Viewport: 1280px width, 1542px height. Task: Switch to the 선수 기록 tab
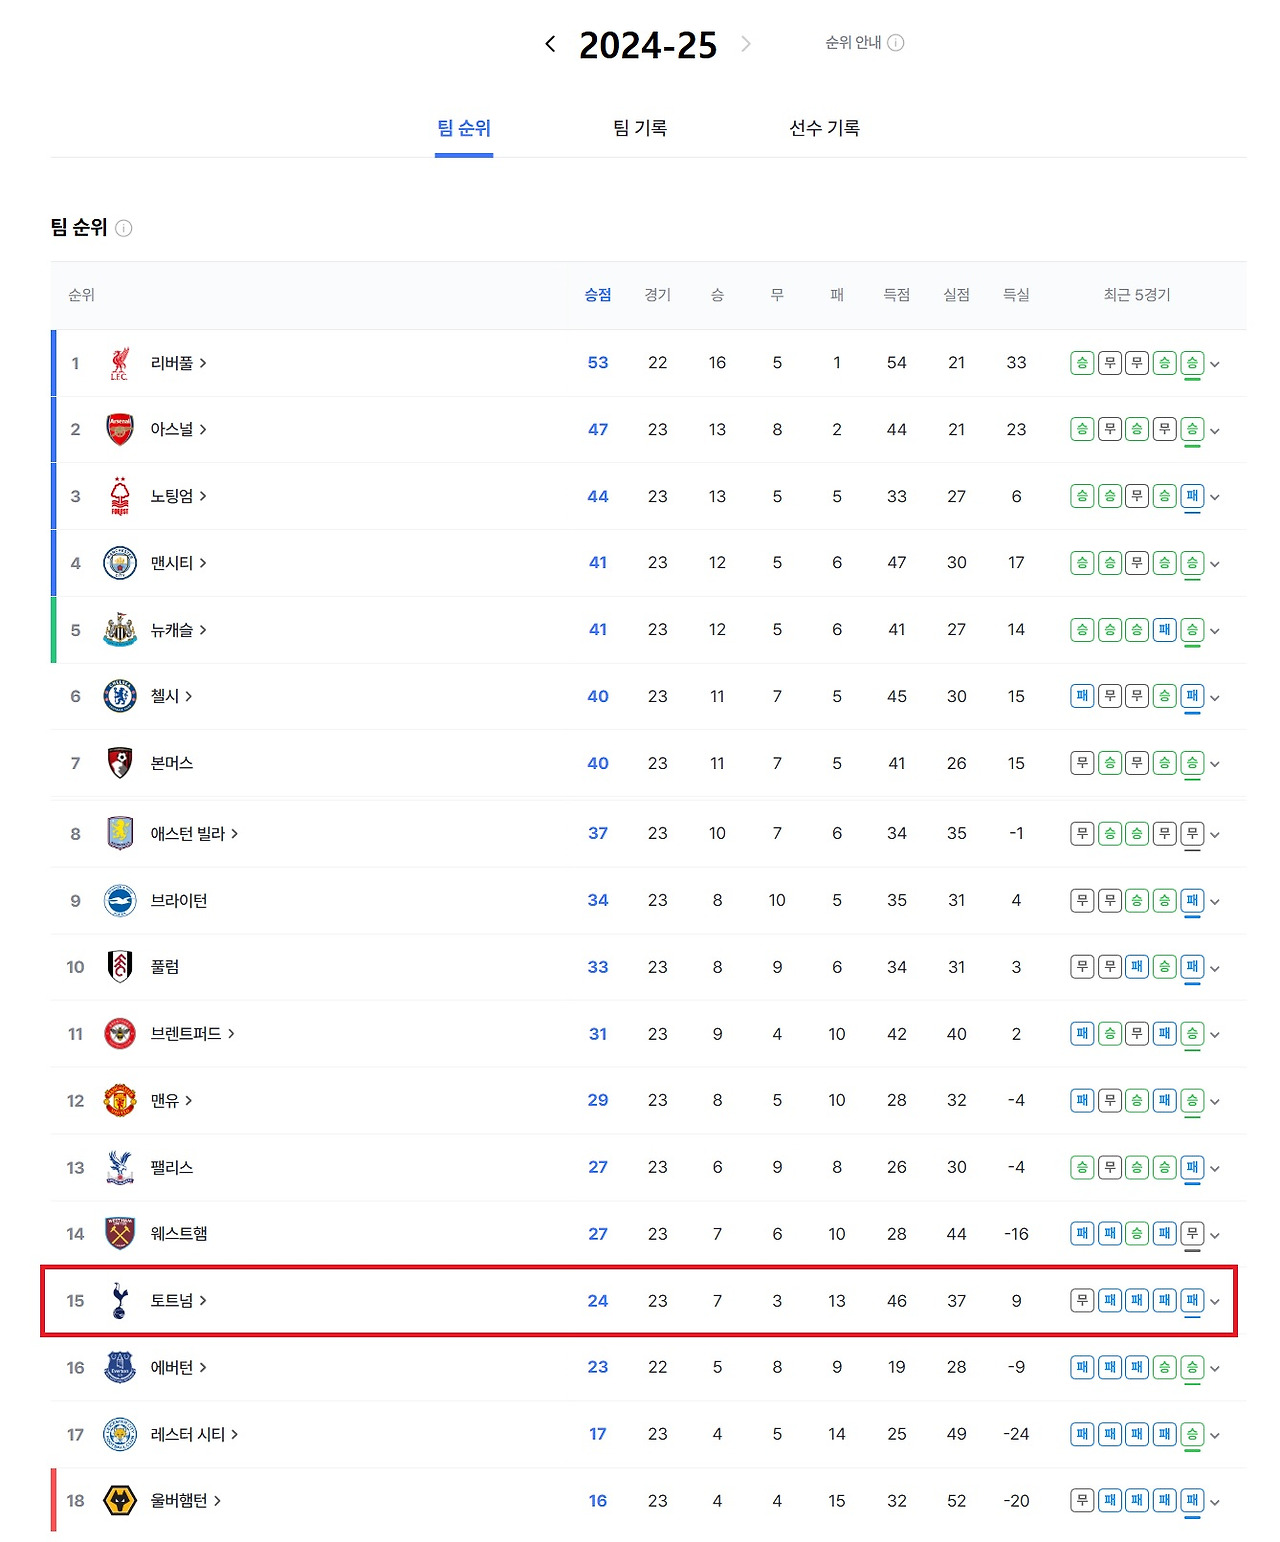point(824,128)
